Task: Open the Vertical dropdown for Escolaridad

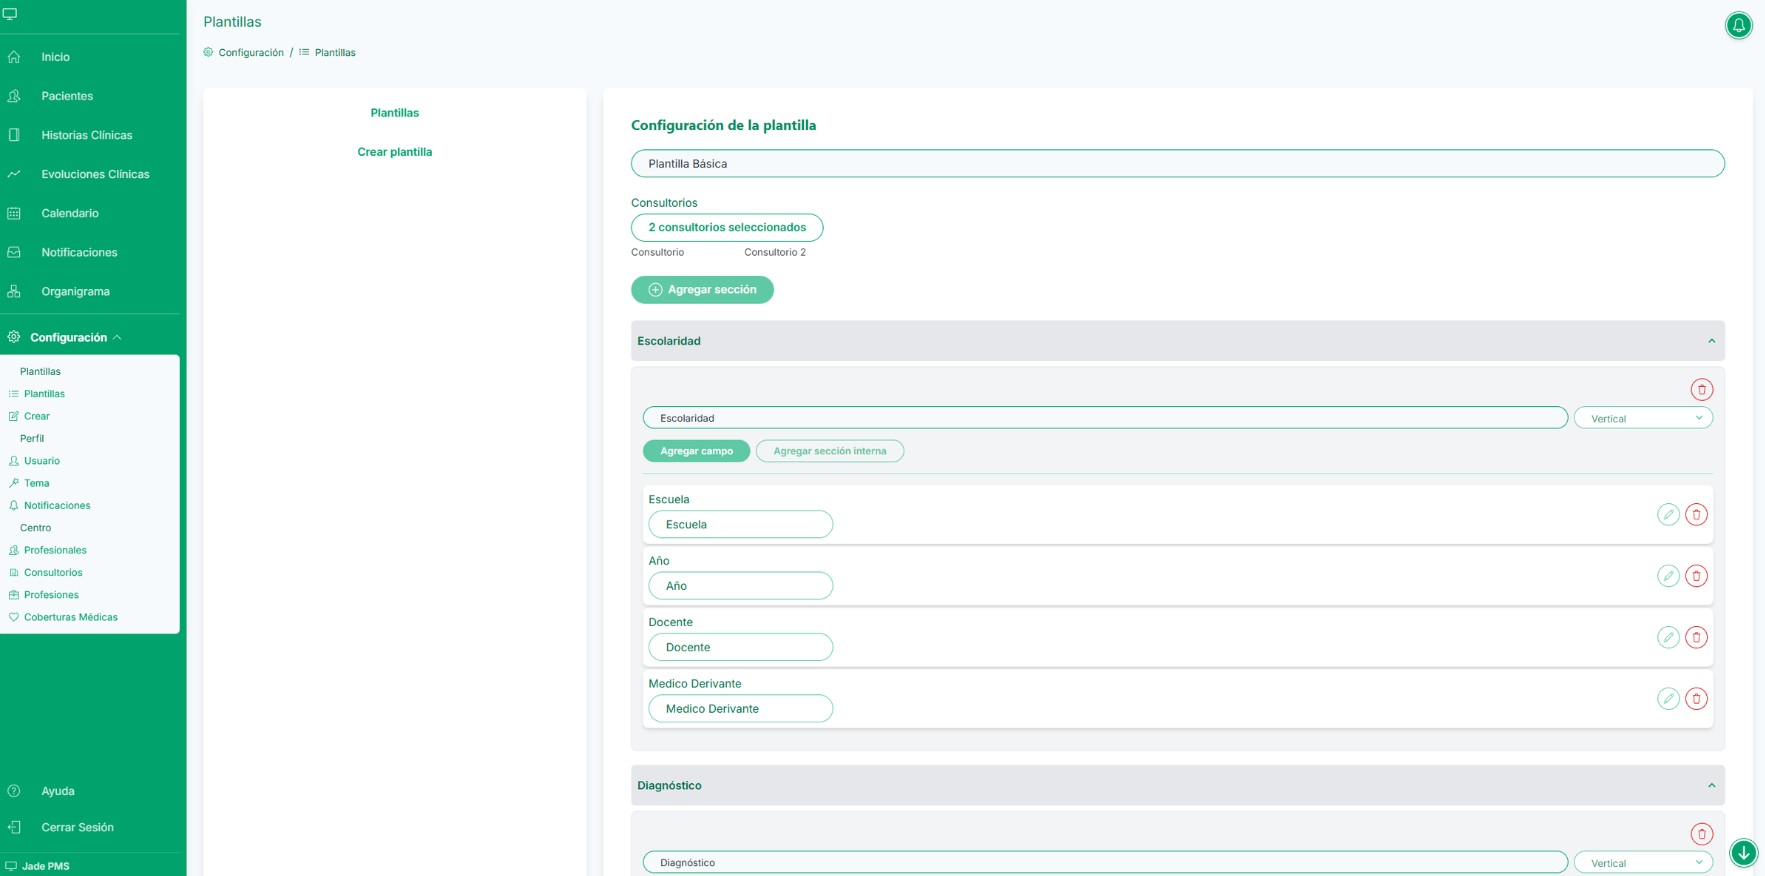Action: (1643, 418)
